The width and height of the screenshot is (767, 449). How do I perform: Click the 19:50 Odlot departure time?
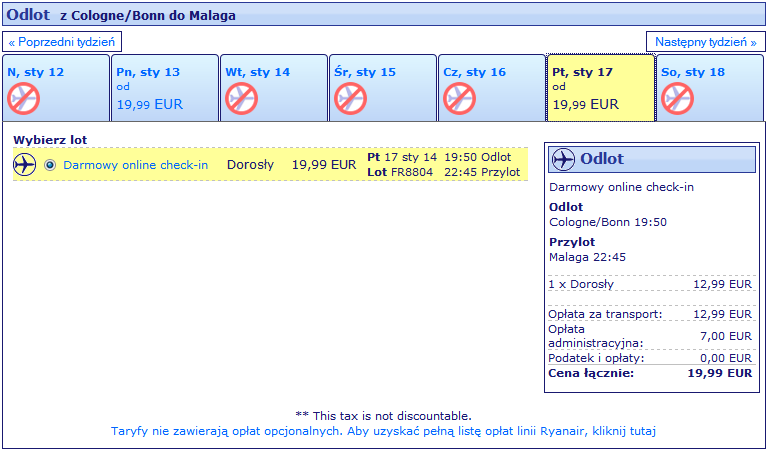[x=478, y=157]
